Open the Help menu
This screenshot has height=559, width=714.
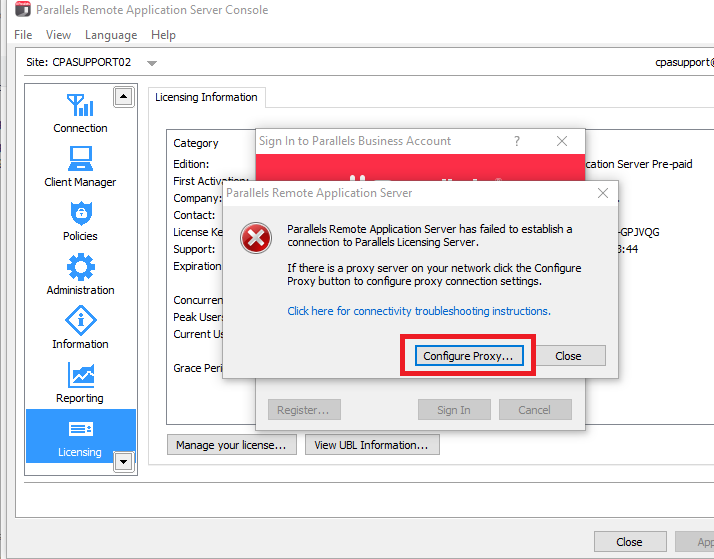(x=163, y=35)
